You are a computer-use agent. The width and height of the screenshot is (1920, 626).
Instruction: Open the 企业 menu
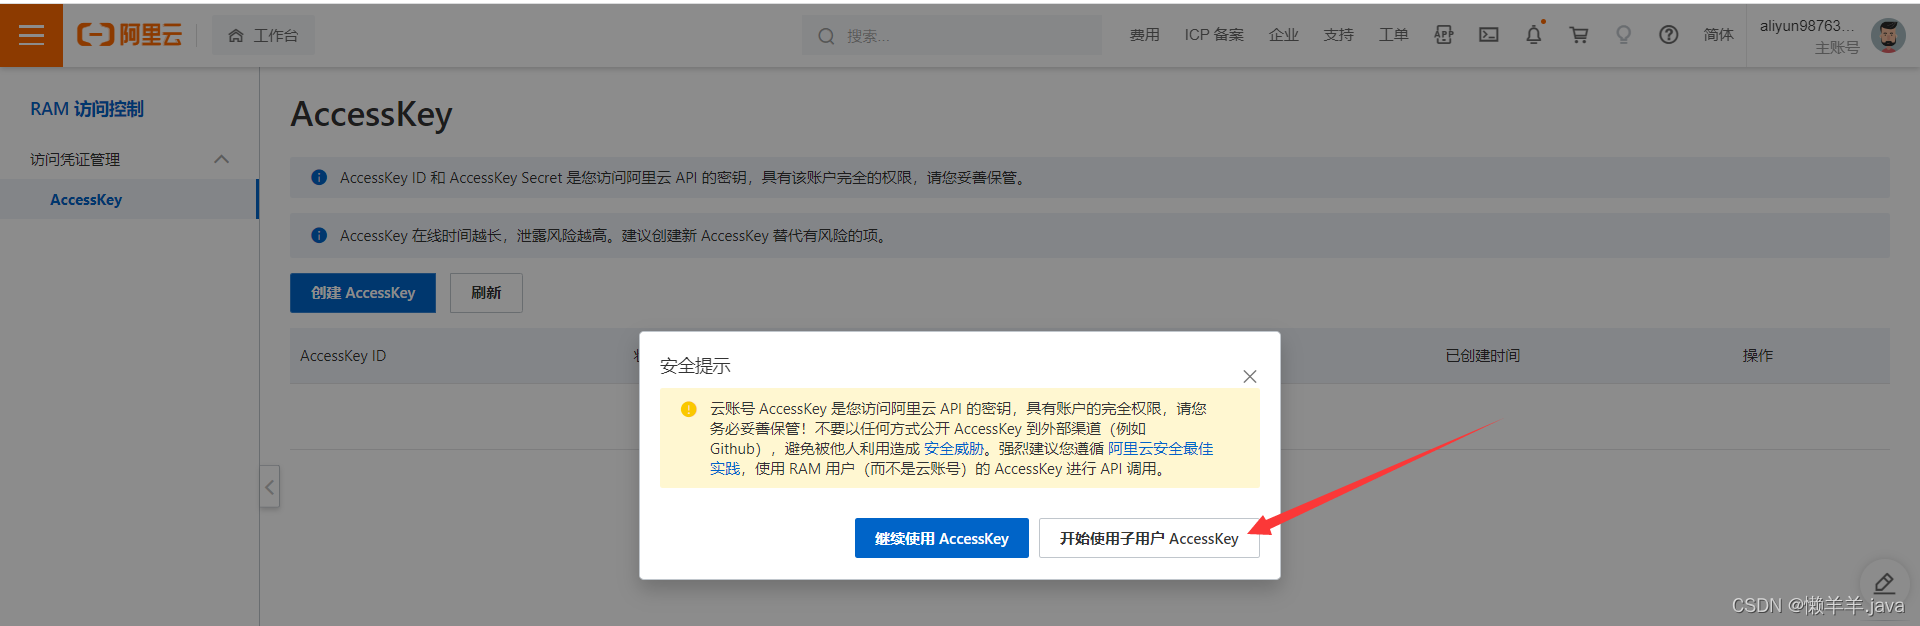pyautogui.click(x=1284, y=35)
